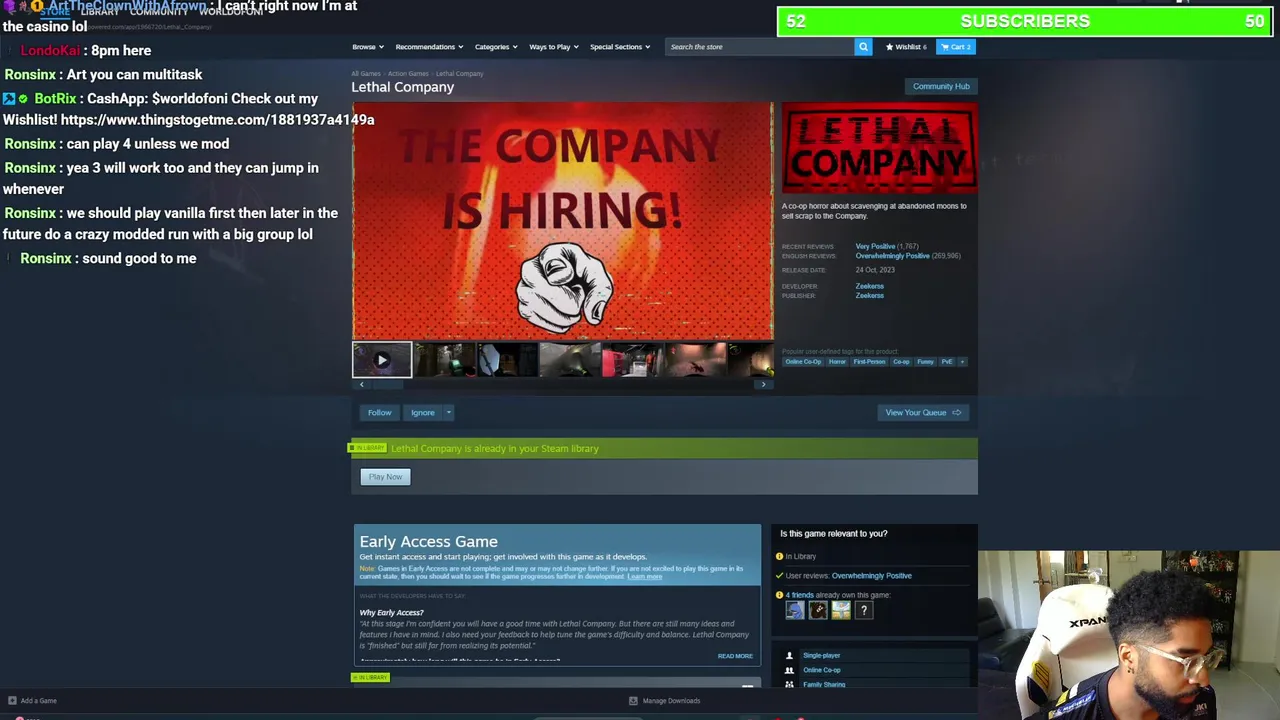The height and width of the screenshot is (720, 1280).
Task: Select the third screenshot thumbnail
Action: tap(508, 360)
